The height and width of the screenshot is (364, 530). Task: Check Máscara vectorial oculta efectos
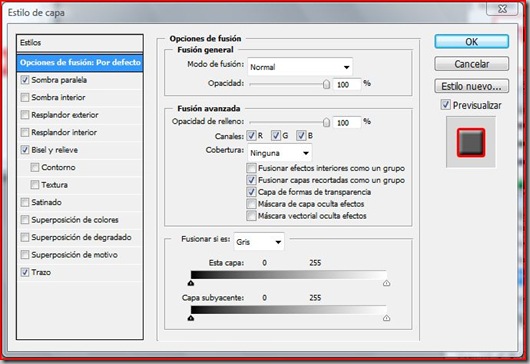[x=251, y=216]
